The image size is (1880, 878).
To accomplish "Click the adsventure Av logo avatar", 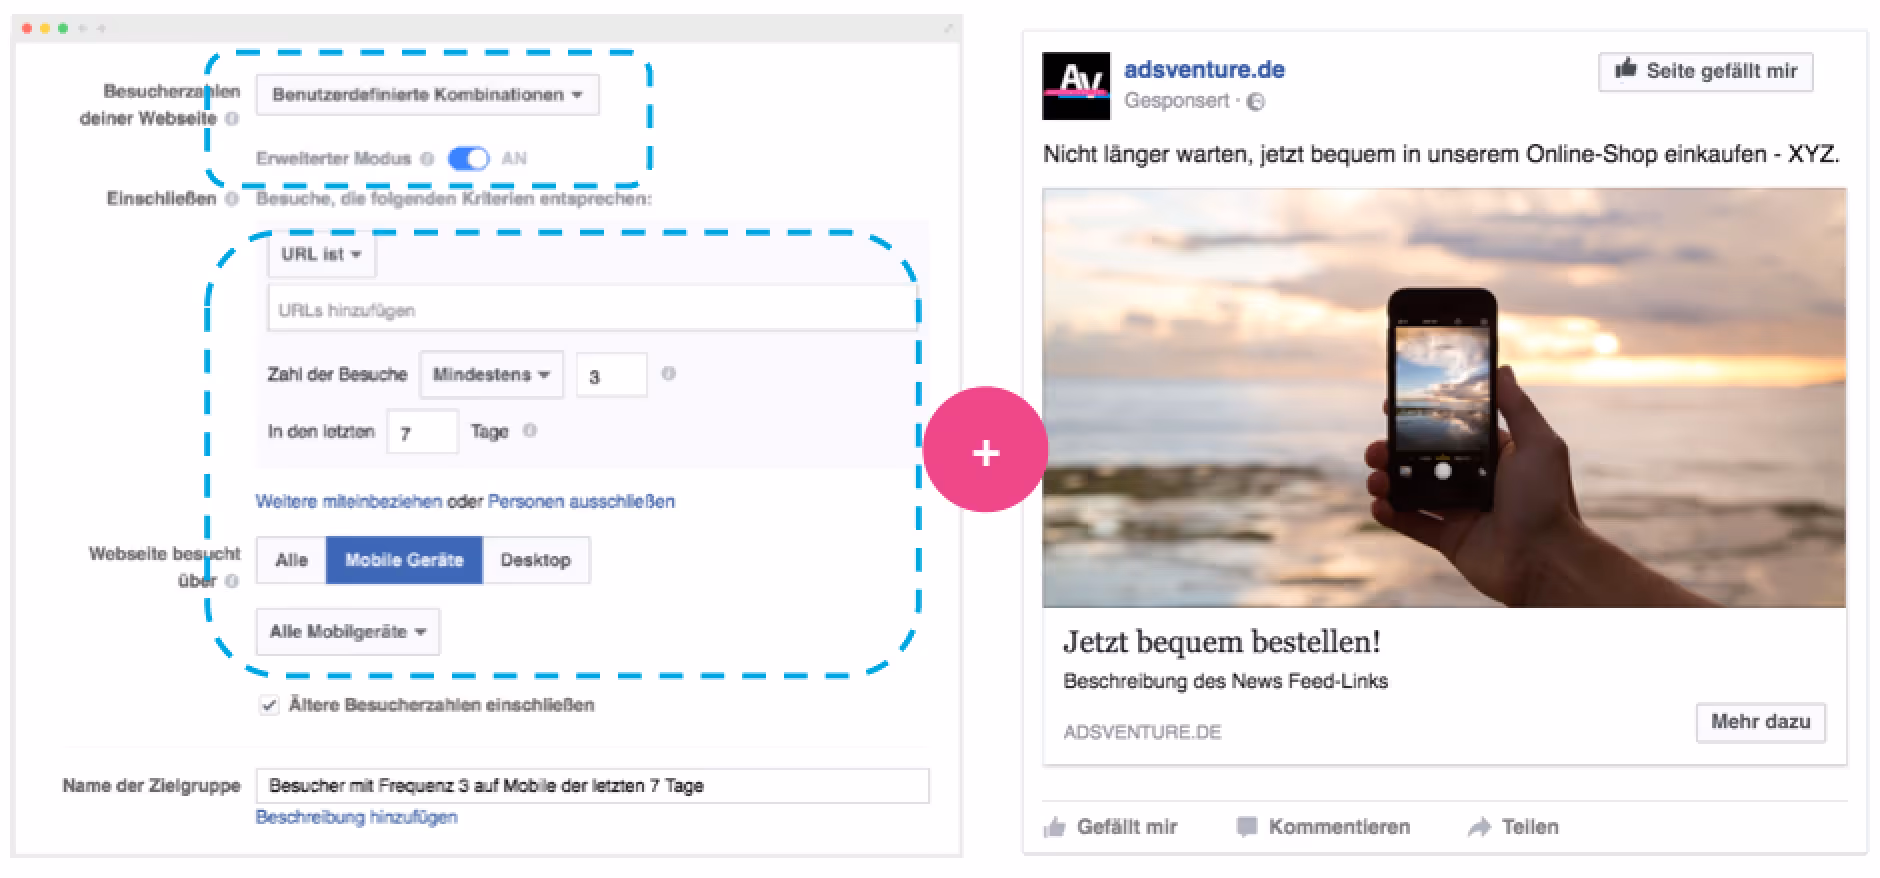I will pos(1076,86).
